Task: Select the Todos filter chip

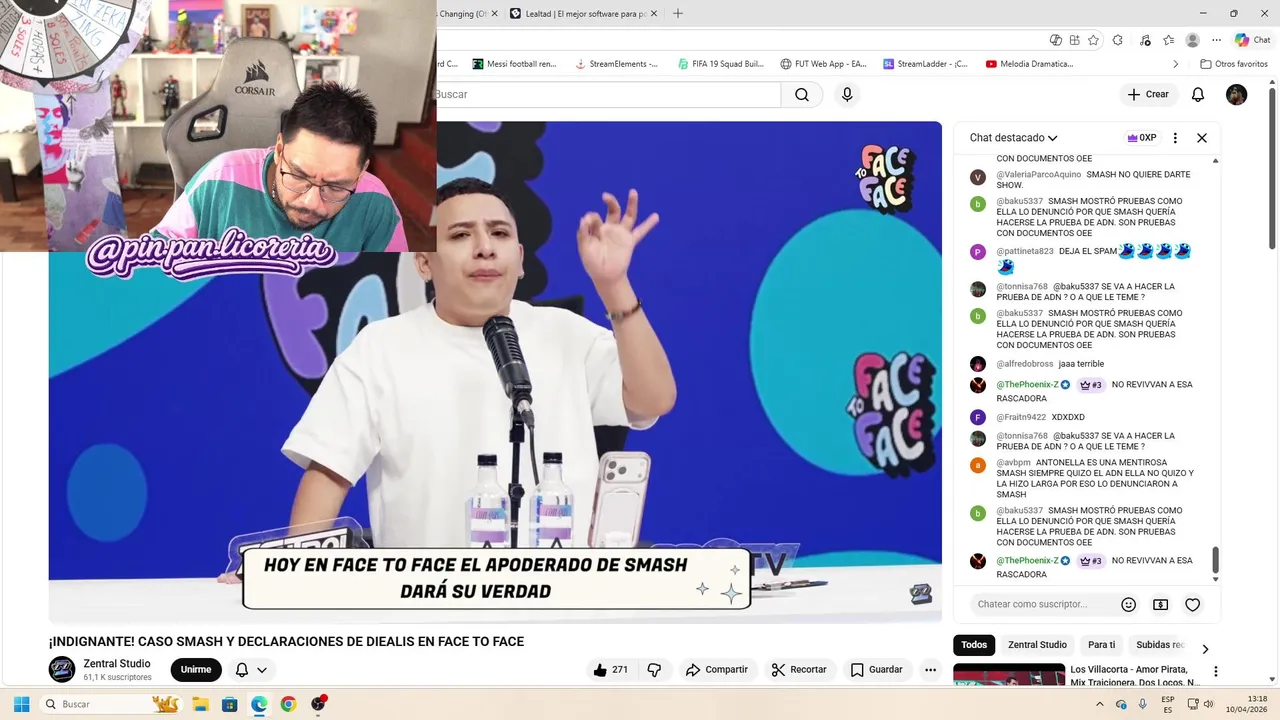Action: [x=974, y=645]
